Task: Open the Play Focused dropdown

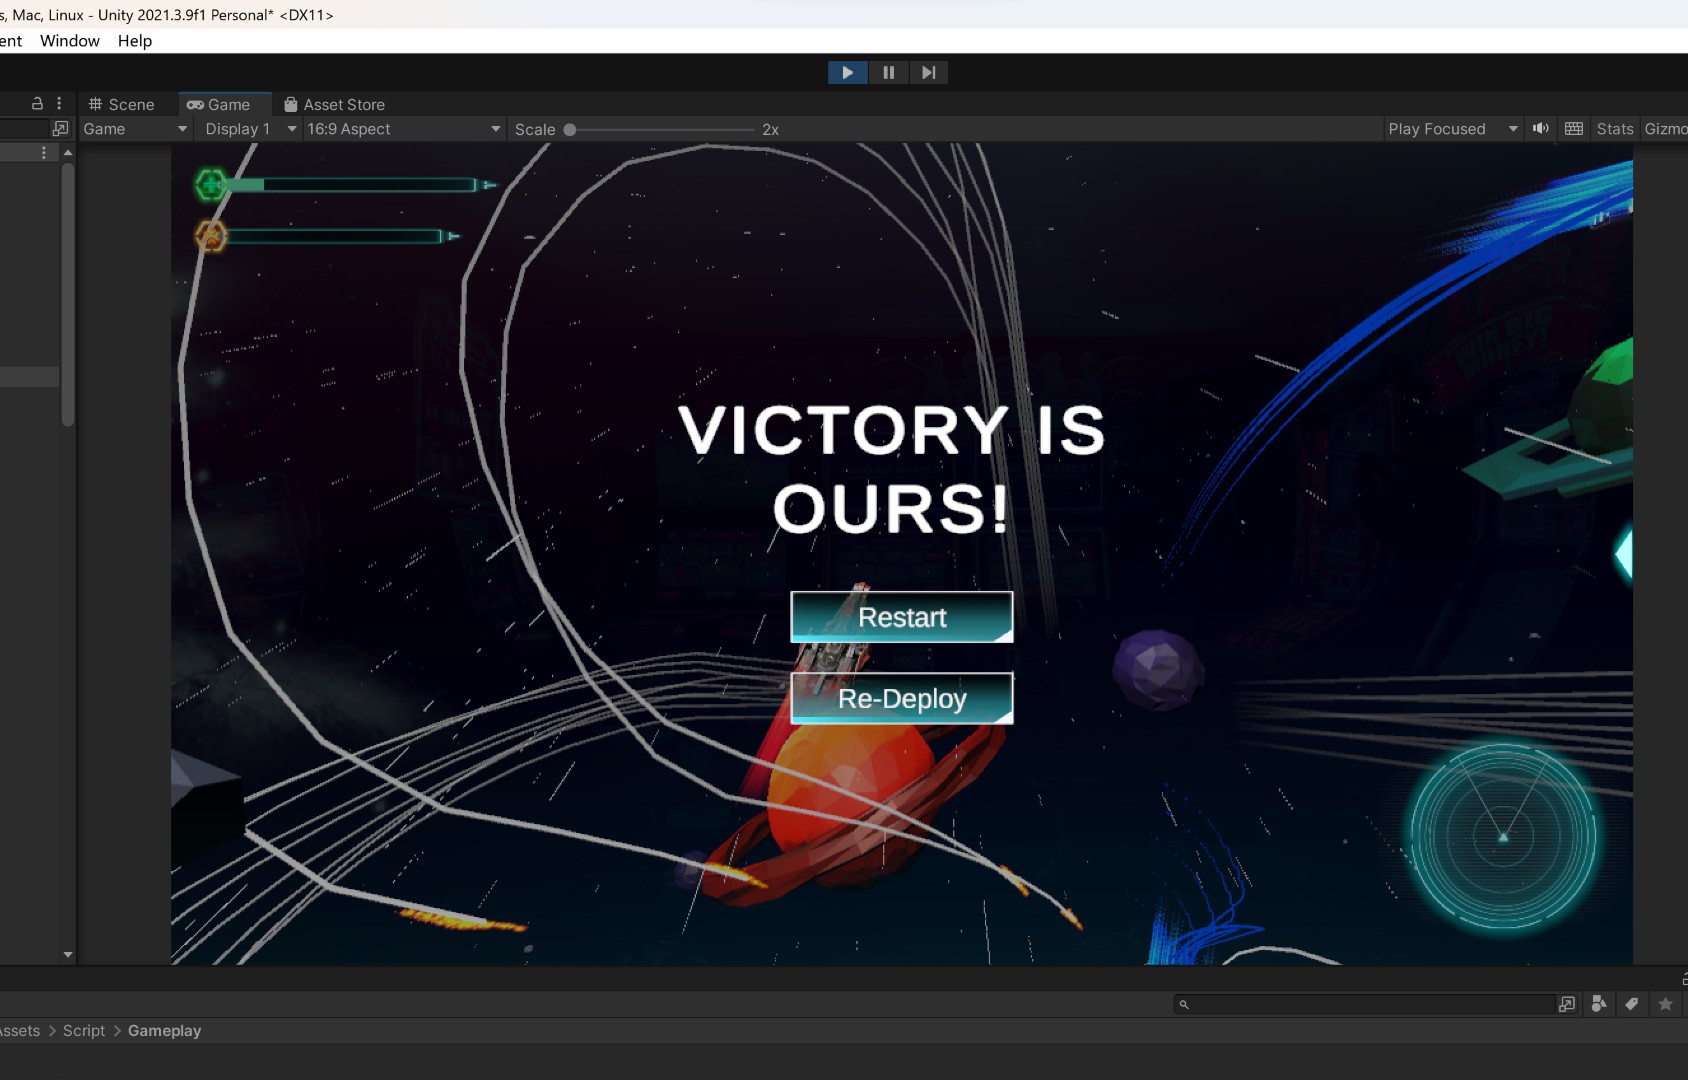Action: [x=1452, y=129]
